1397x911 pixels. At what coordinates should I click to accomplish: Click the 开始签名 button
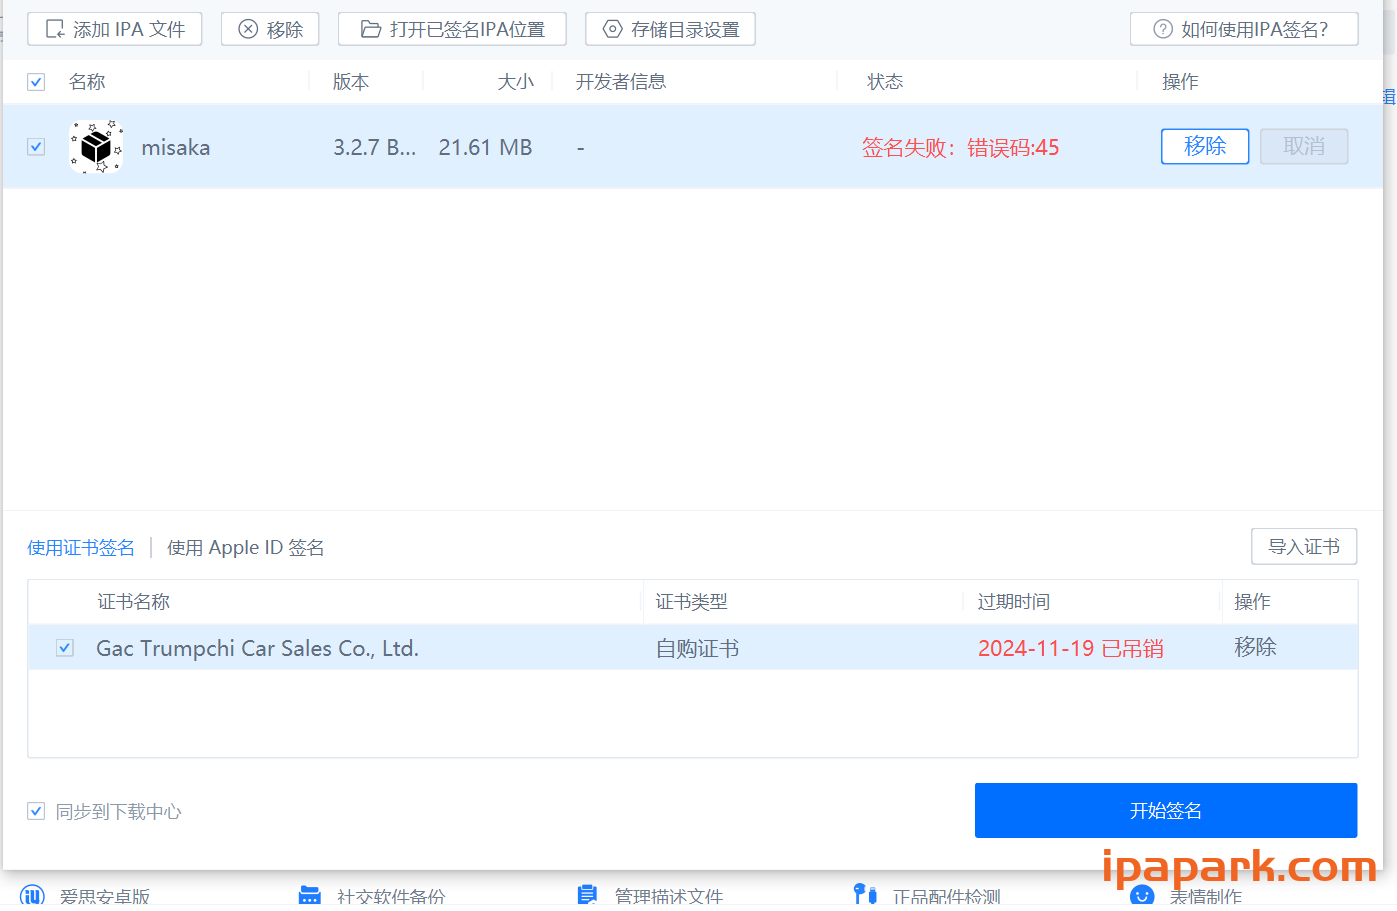[1165, 810]
